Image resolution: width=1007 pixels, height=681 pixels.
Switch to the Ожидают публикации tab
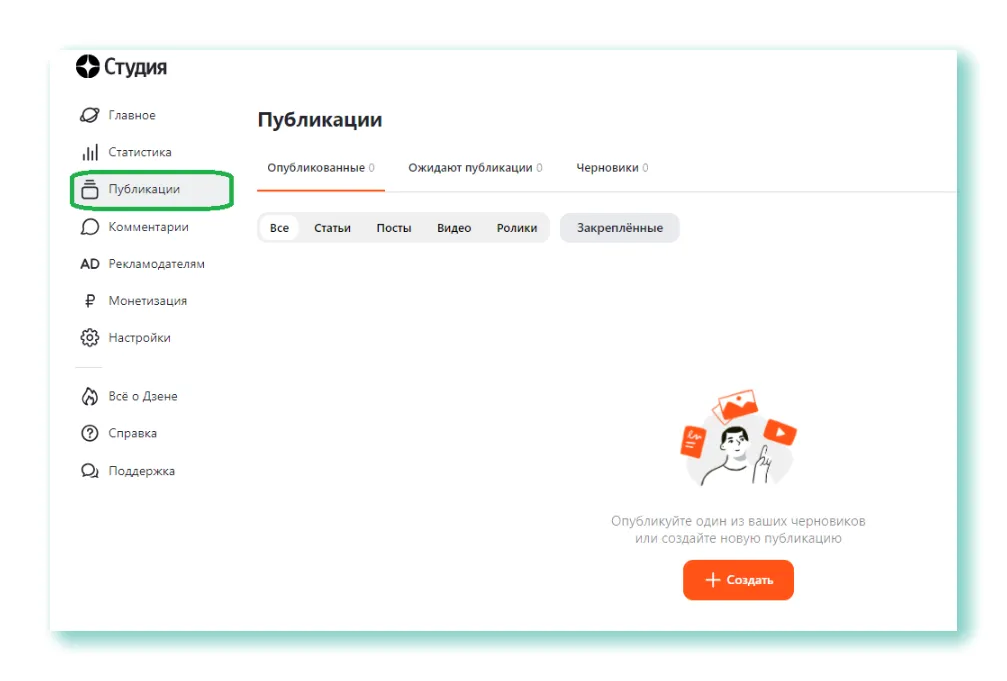click(x=475, y=168)
